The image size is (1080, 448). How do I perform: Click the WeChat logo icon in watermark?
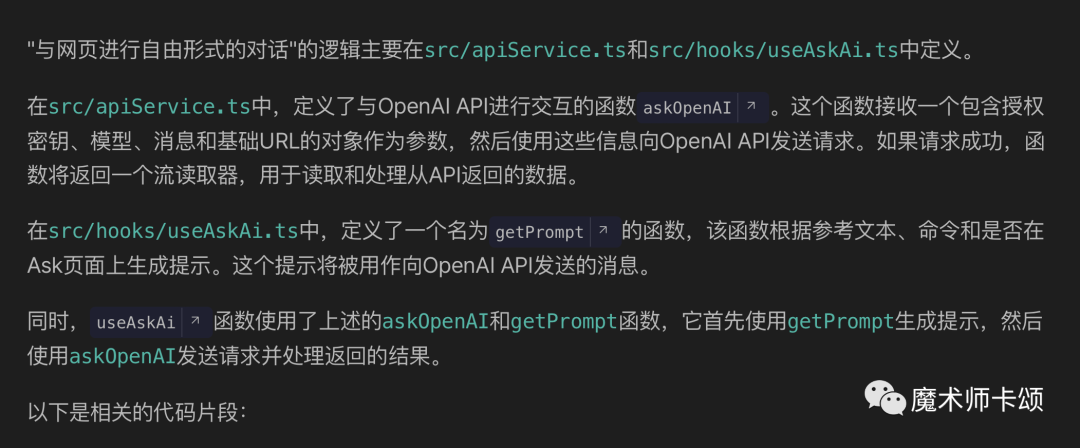click(884, 398)
